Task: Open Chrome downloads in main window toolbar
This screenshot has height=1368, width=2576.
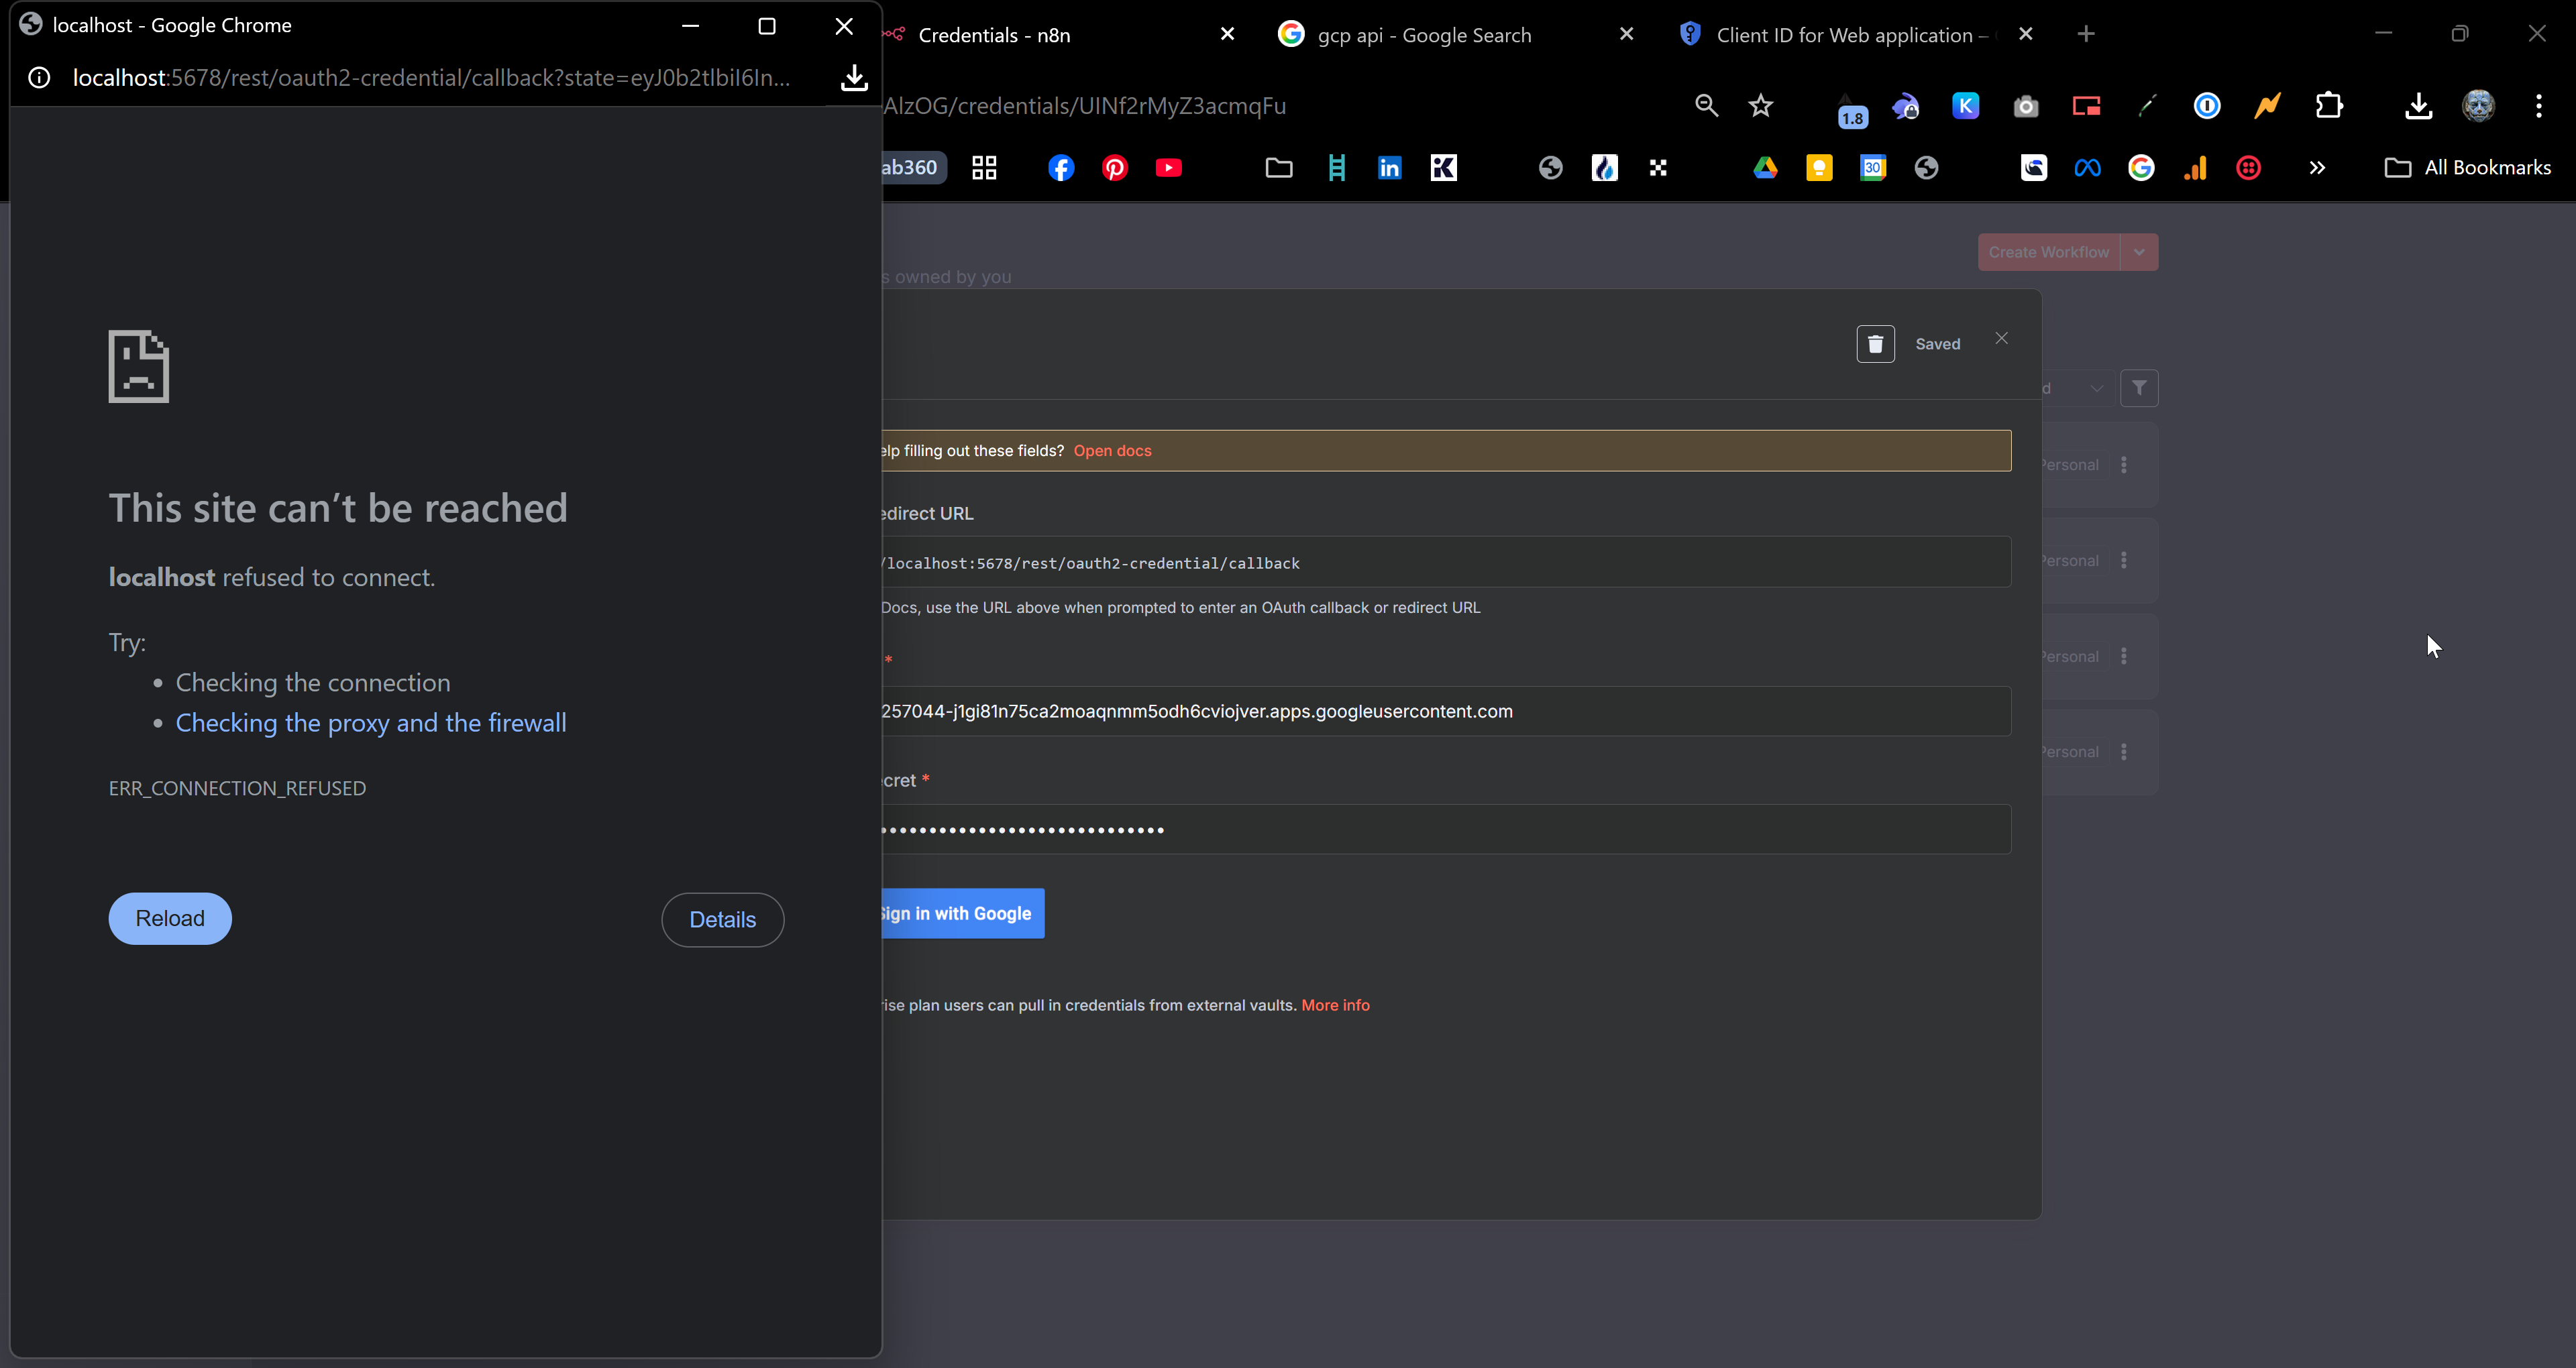Action: coord(2419,105)
